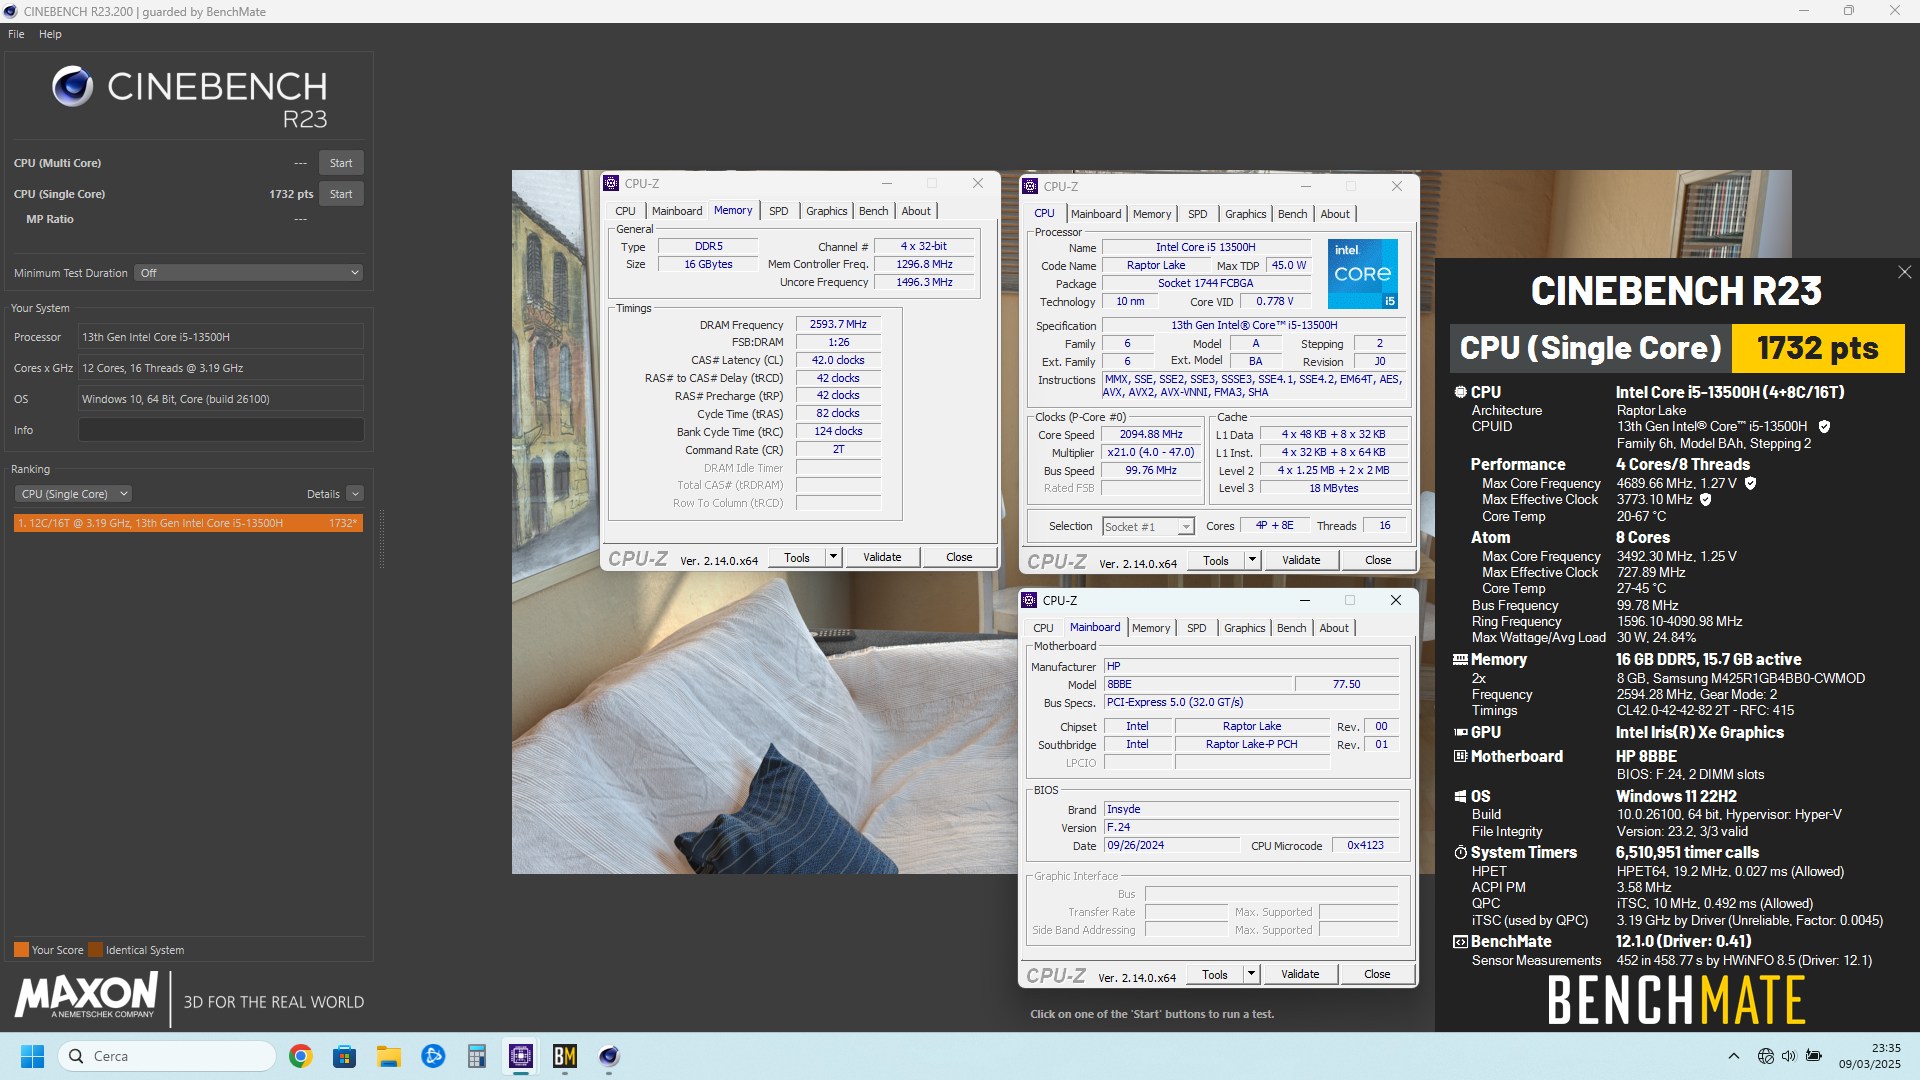Open Microsoft Store from taskbar
Image resolution: width=1920 pixels, height=1080 pixels.
[x=344, y=1056]
